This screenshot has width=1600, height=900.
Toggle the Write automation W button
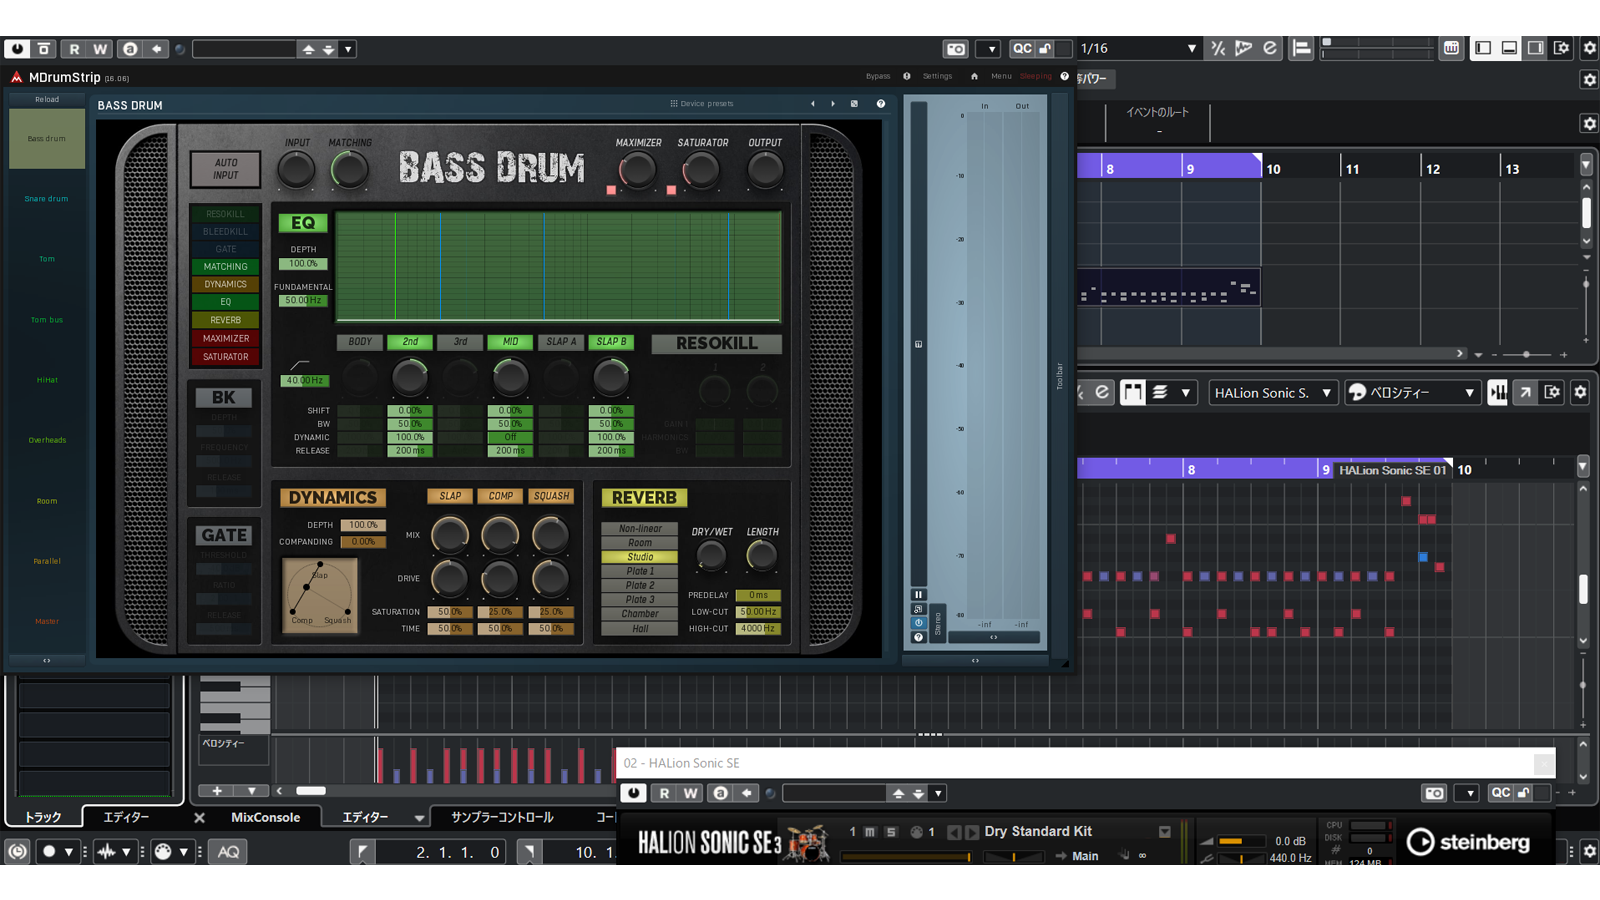tap(100, 49)
